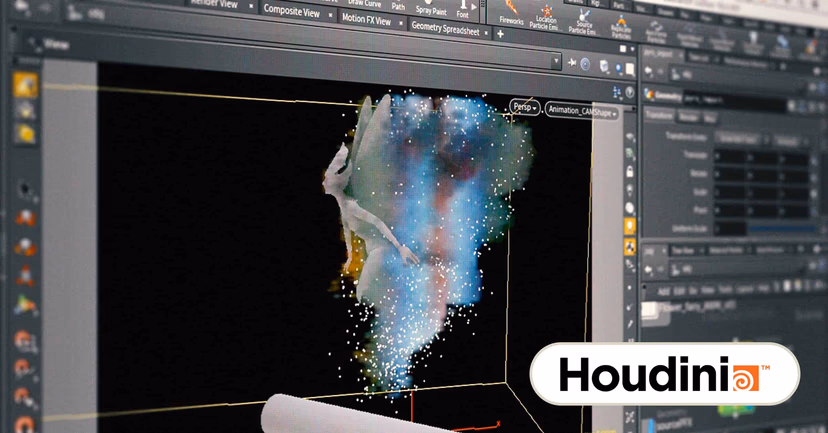Open the round help icon above Persp
The width and height of the screenshot is (828, 433).
(629, 92)
